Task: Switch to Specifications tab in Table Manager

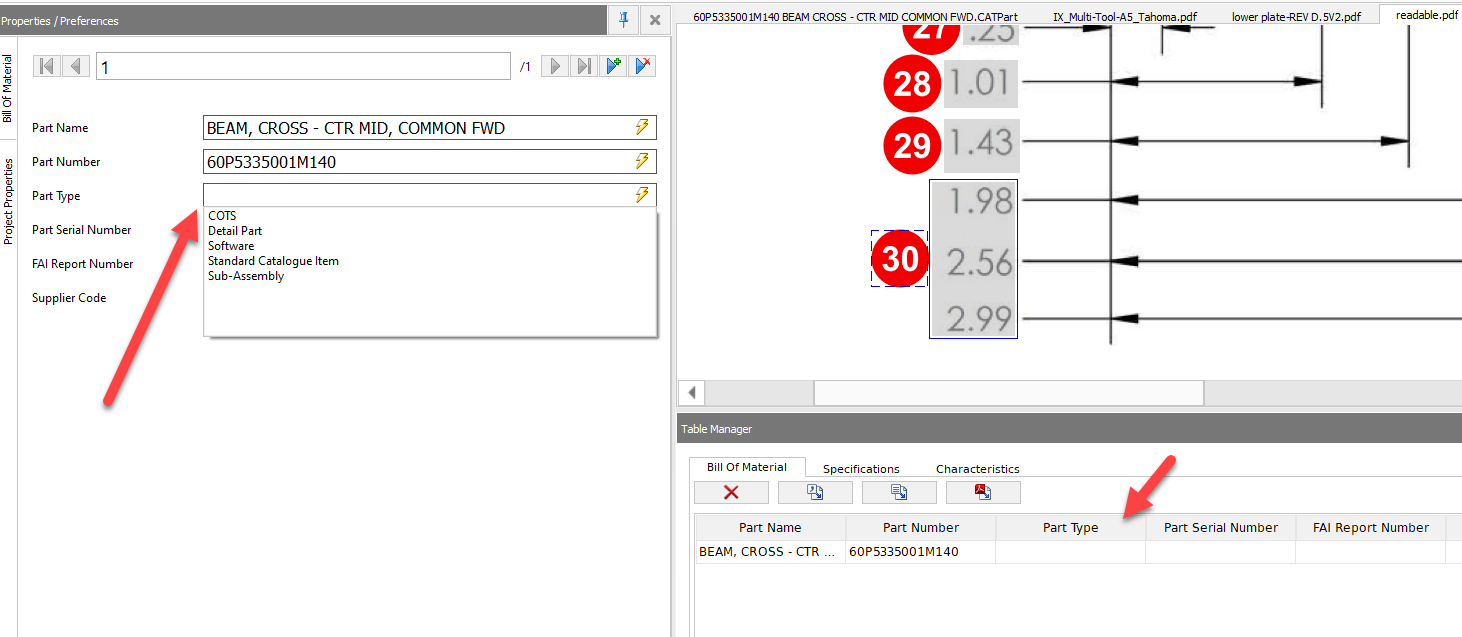Action: pos(861,469)
